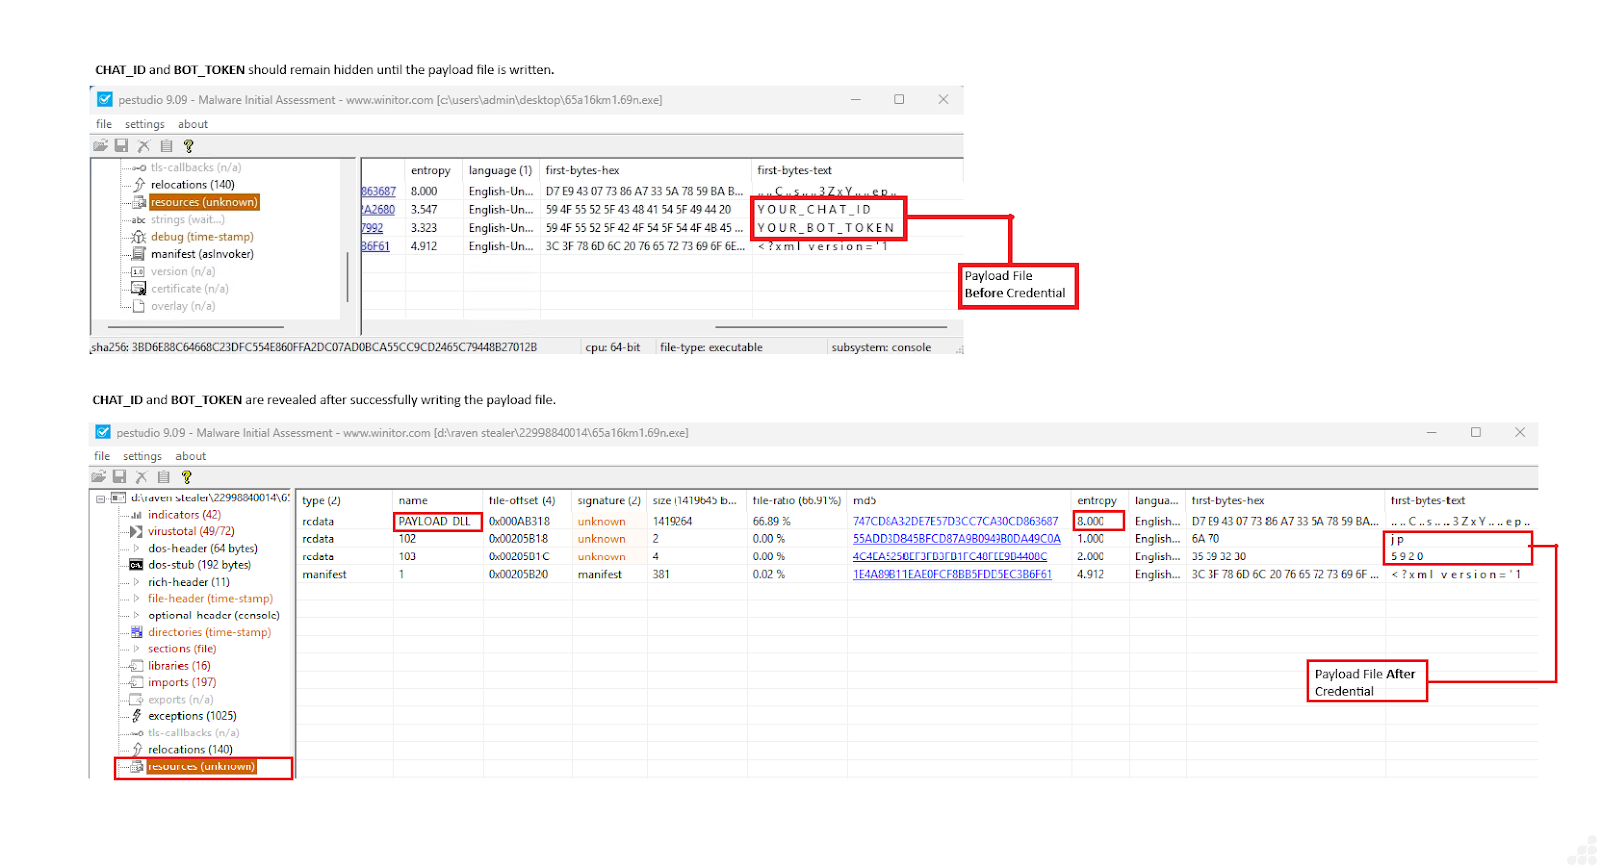Open the md5 link starting with 747CD6A32

[955, 521]
